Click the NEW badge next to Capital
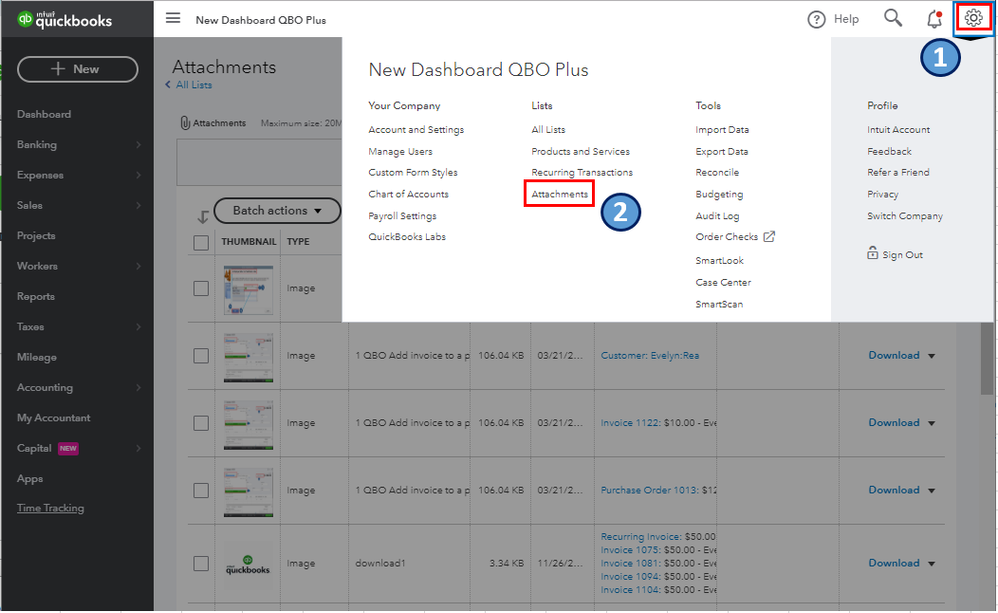This screenshot has width=998, height=613. [68, 448]
